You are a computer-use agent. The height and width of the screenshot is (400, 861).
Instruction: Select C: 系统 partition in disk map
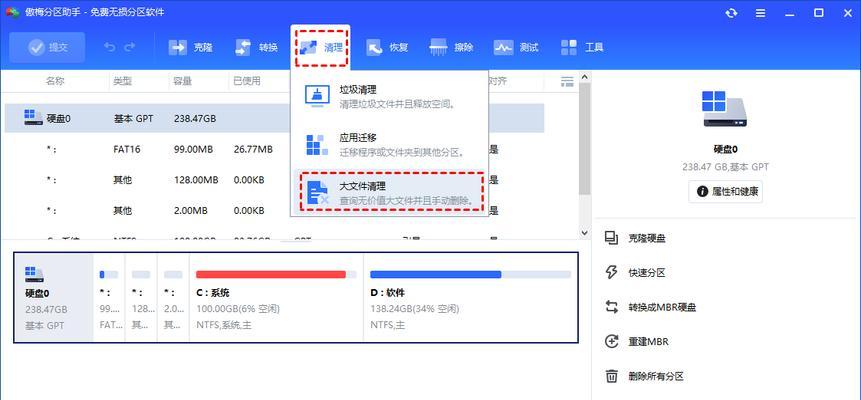[x=276, y=298]
